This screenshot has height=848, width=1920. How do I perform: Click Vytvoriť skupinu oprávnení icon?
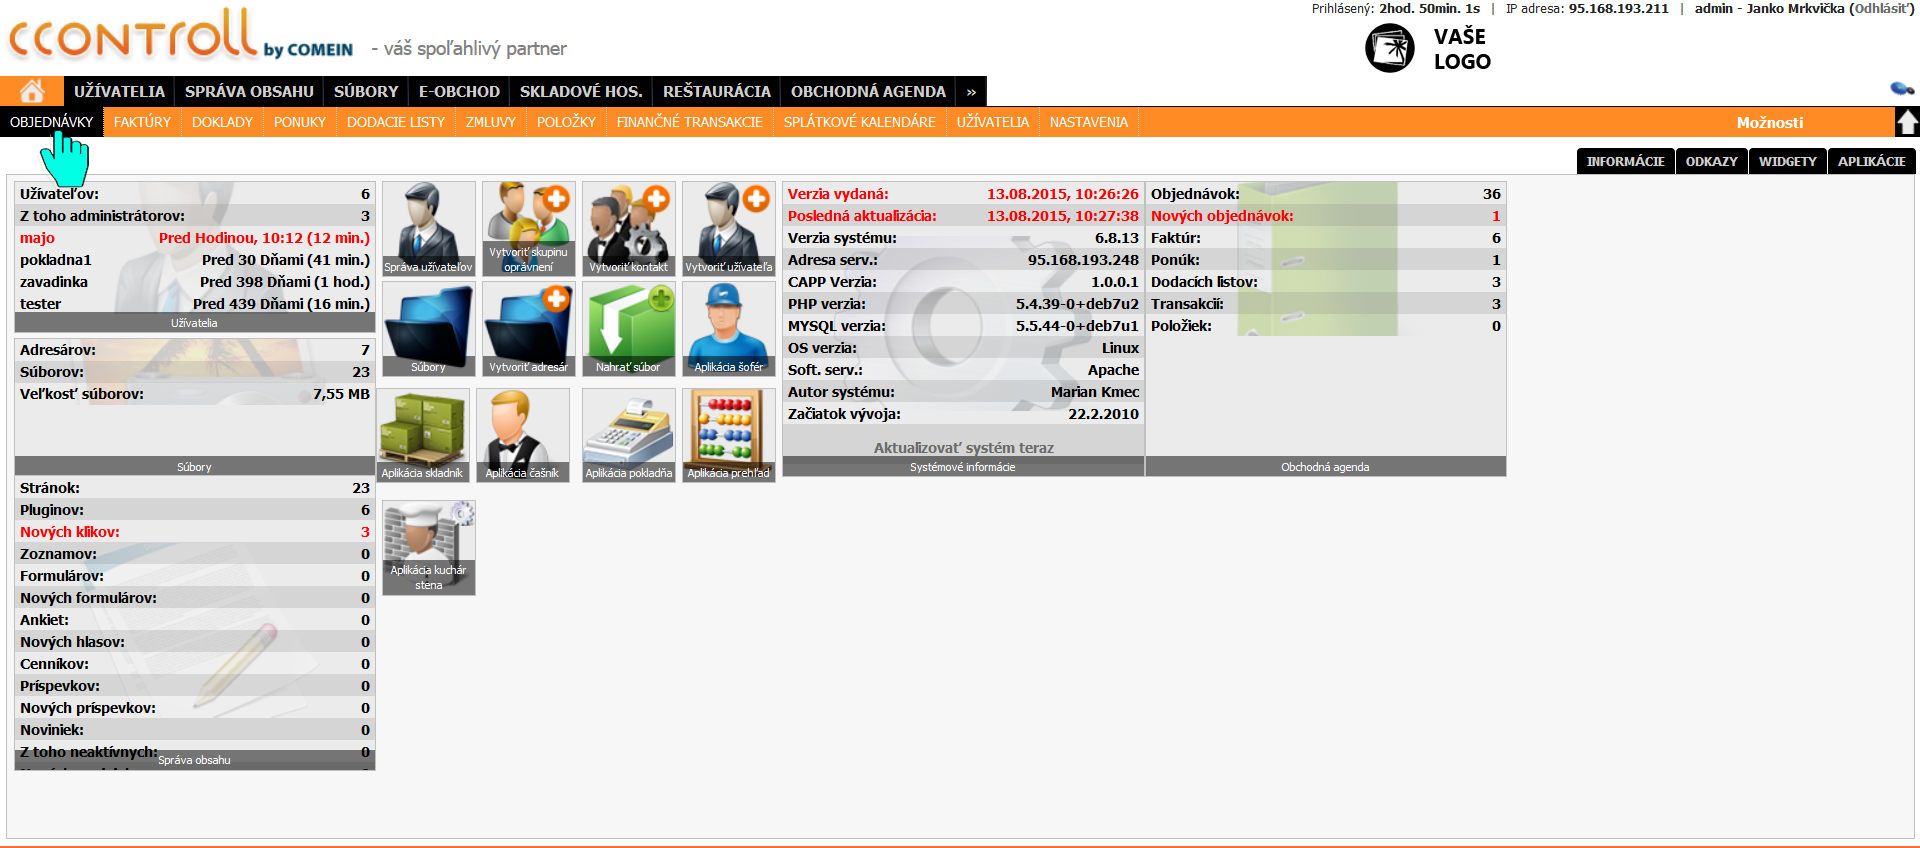528,228
